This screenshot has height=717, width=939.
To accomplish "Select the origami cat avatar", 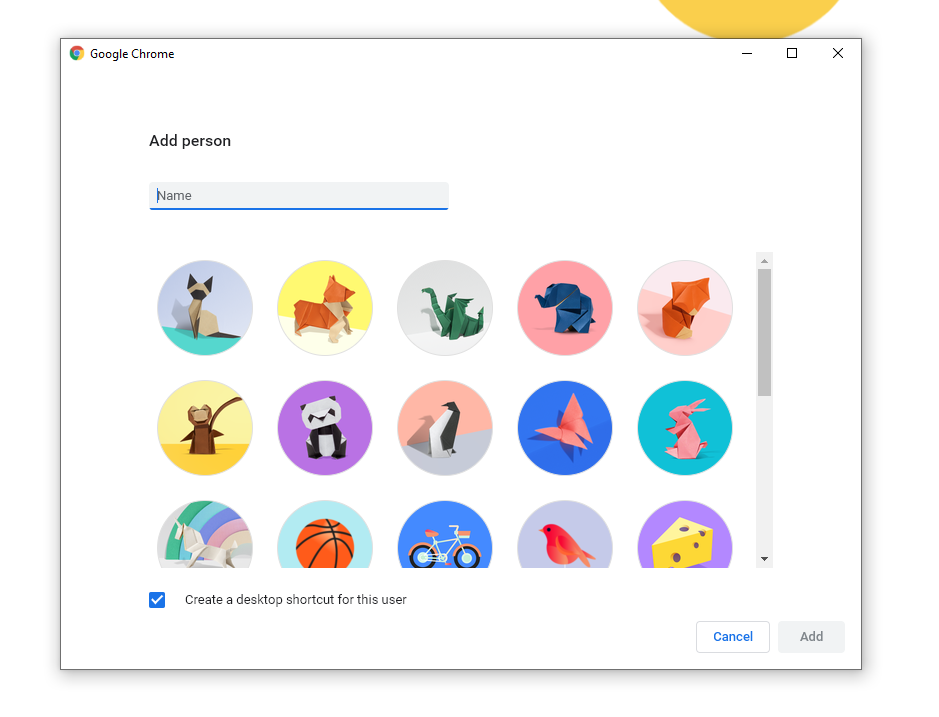I will (x=205, y=308).
